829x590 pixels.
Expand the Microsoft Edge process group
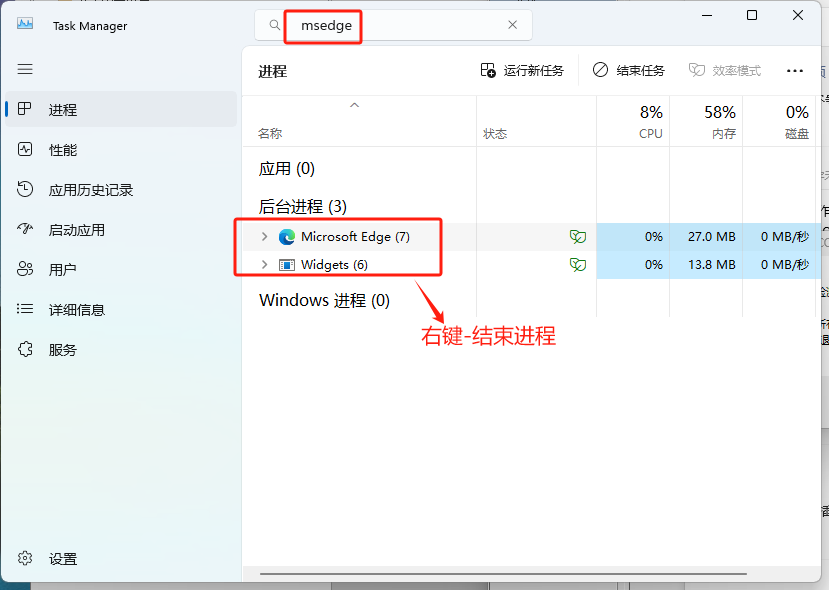[x=264, y=237]
